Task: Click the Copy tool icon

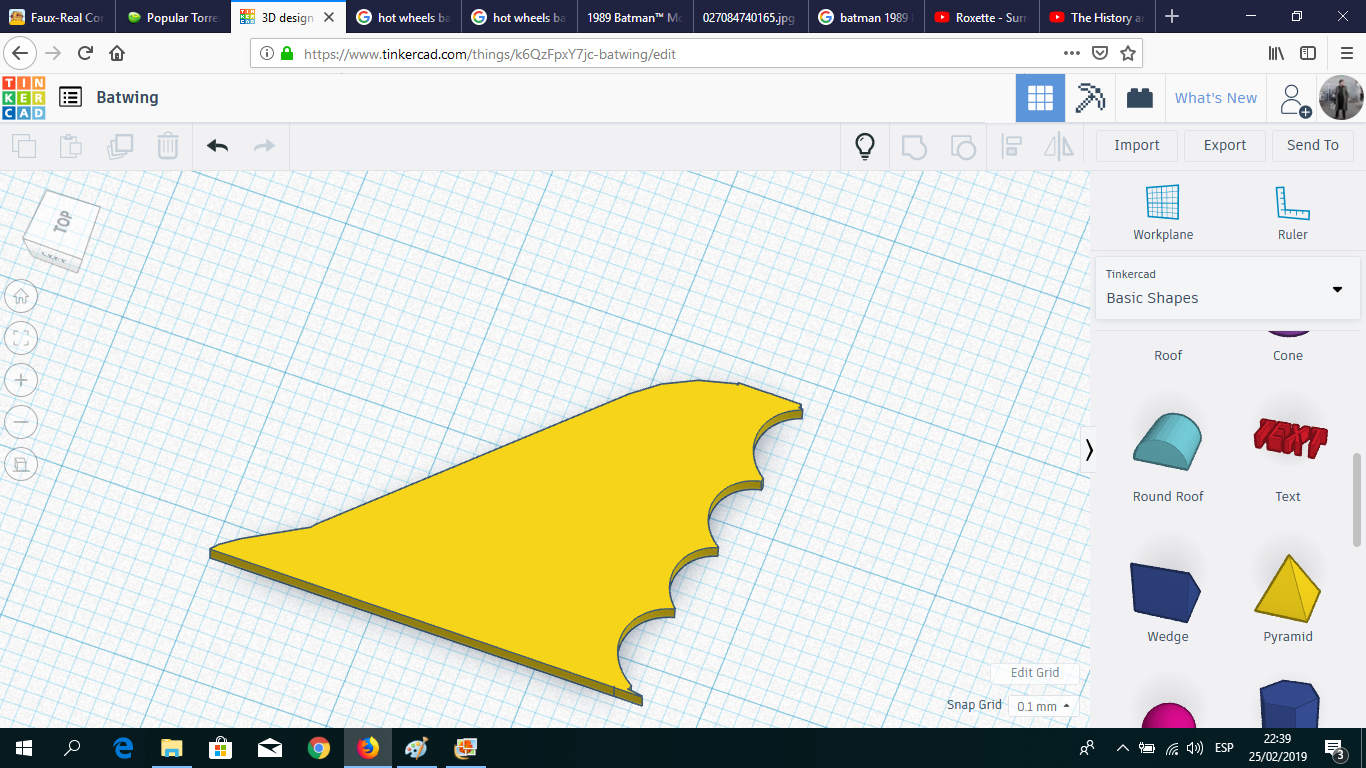Action: 24,146
